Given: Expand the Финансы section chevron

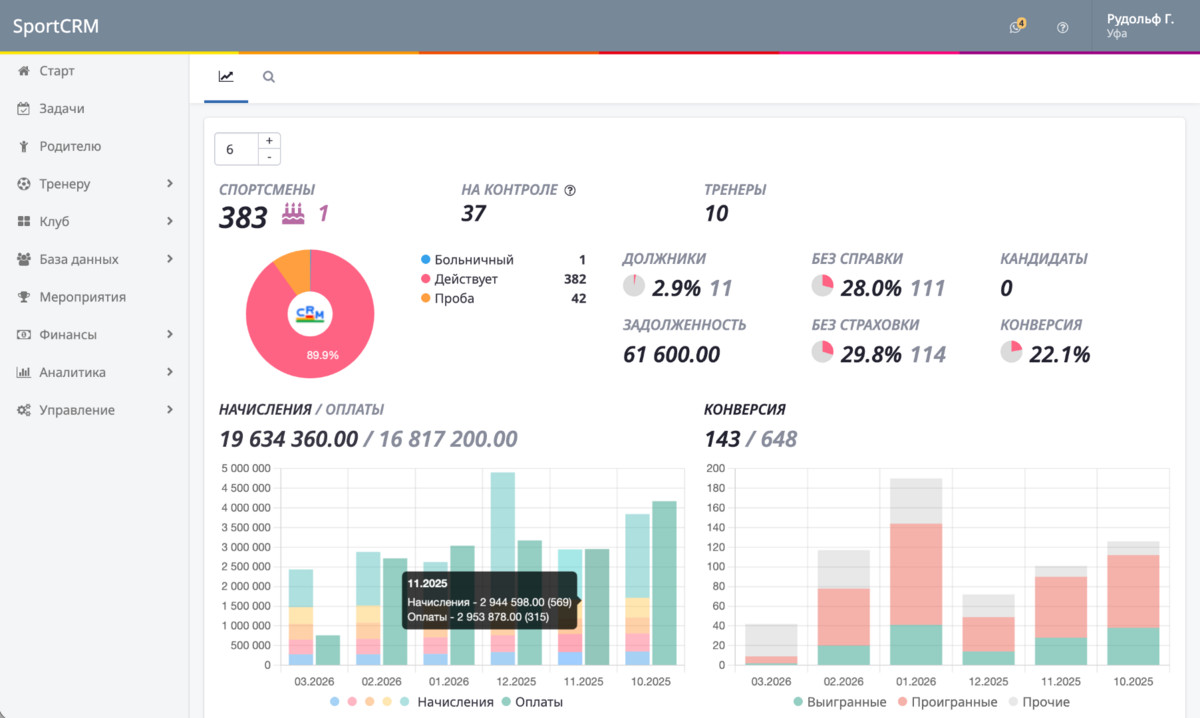Looking at the screenshot, I should [170, 335].
